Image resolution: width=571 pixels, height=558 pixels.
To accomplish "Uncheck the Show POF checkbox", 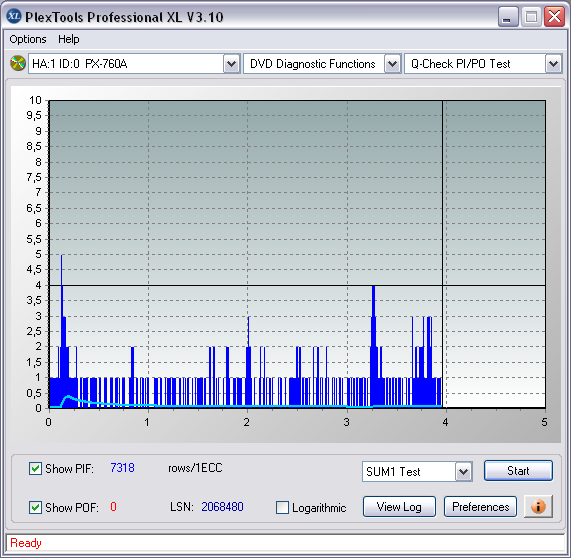I will click(35, 507).
